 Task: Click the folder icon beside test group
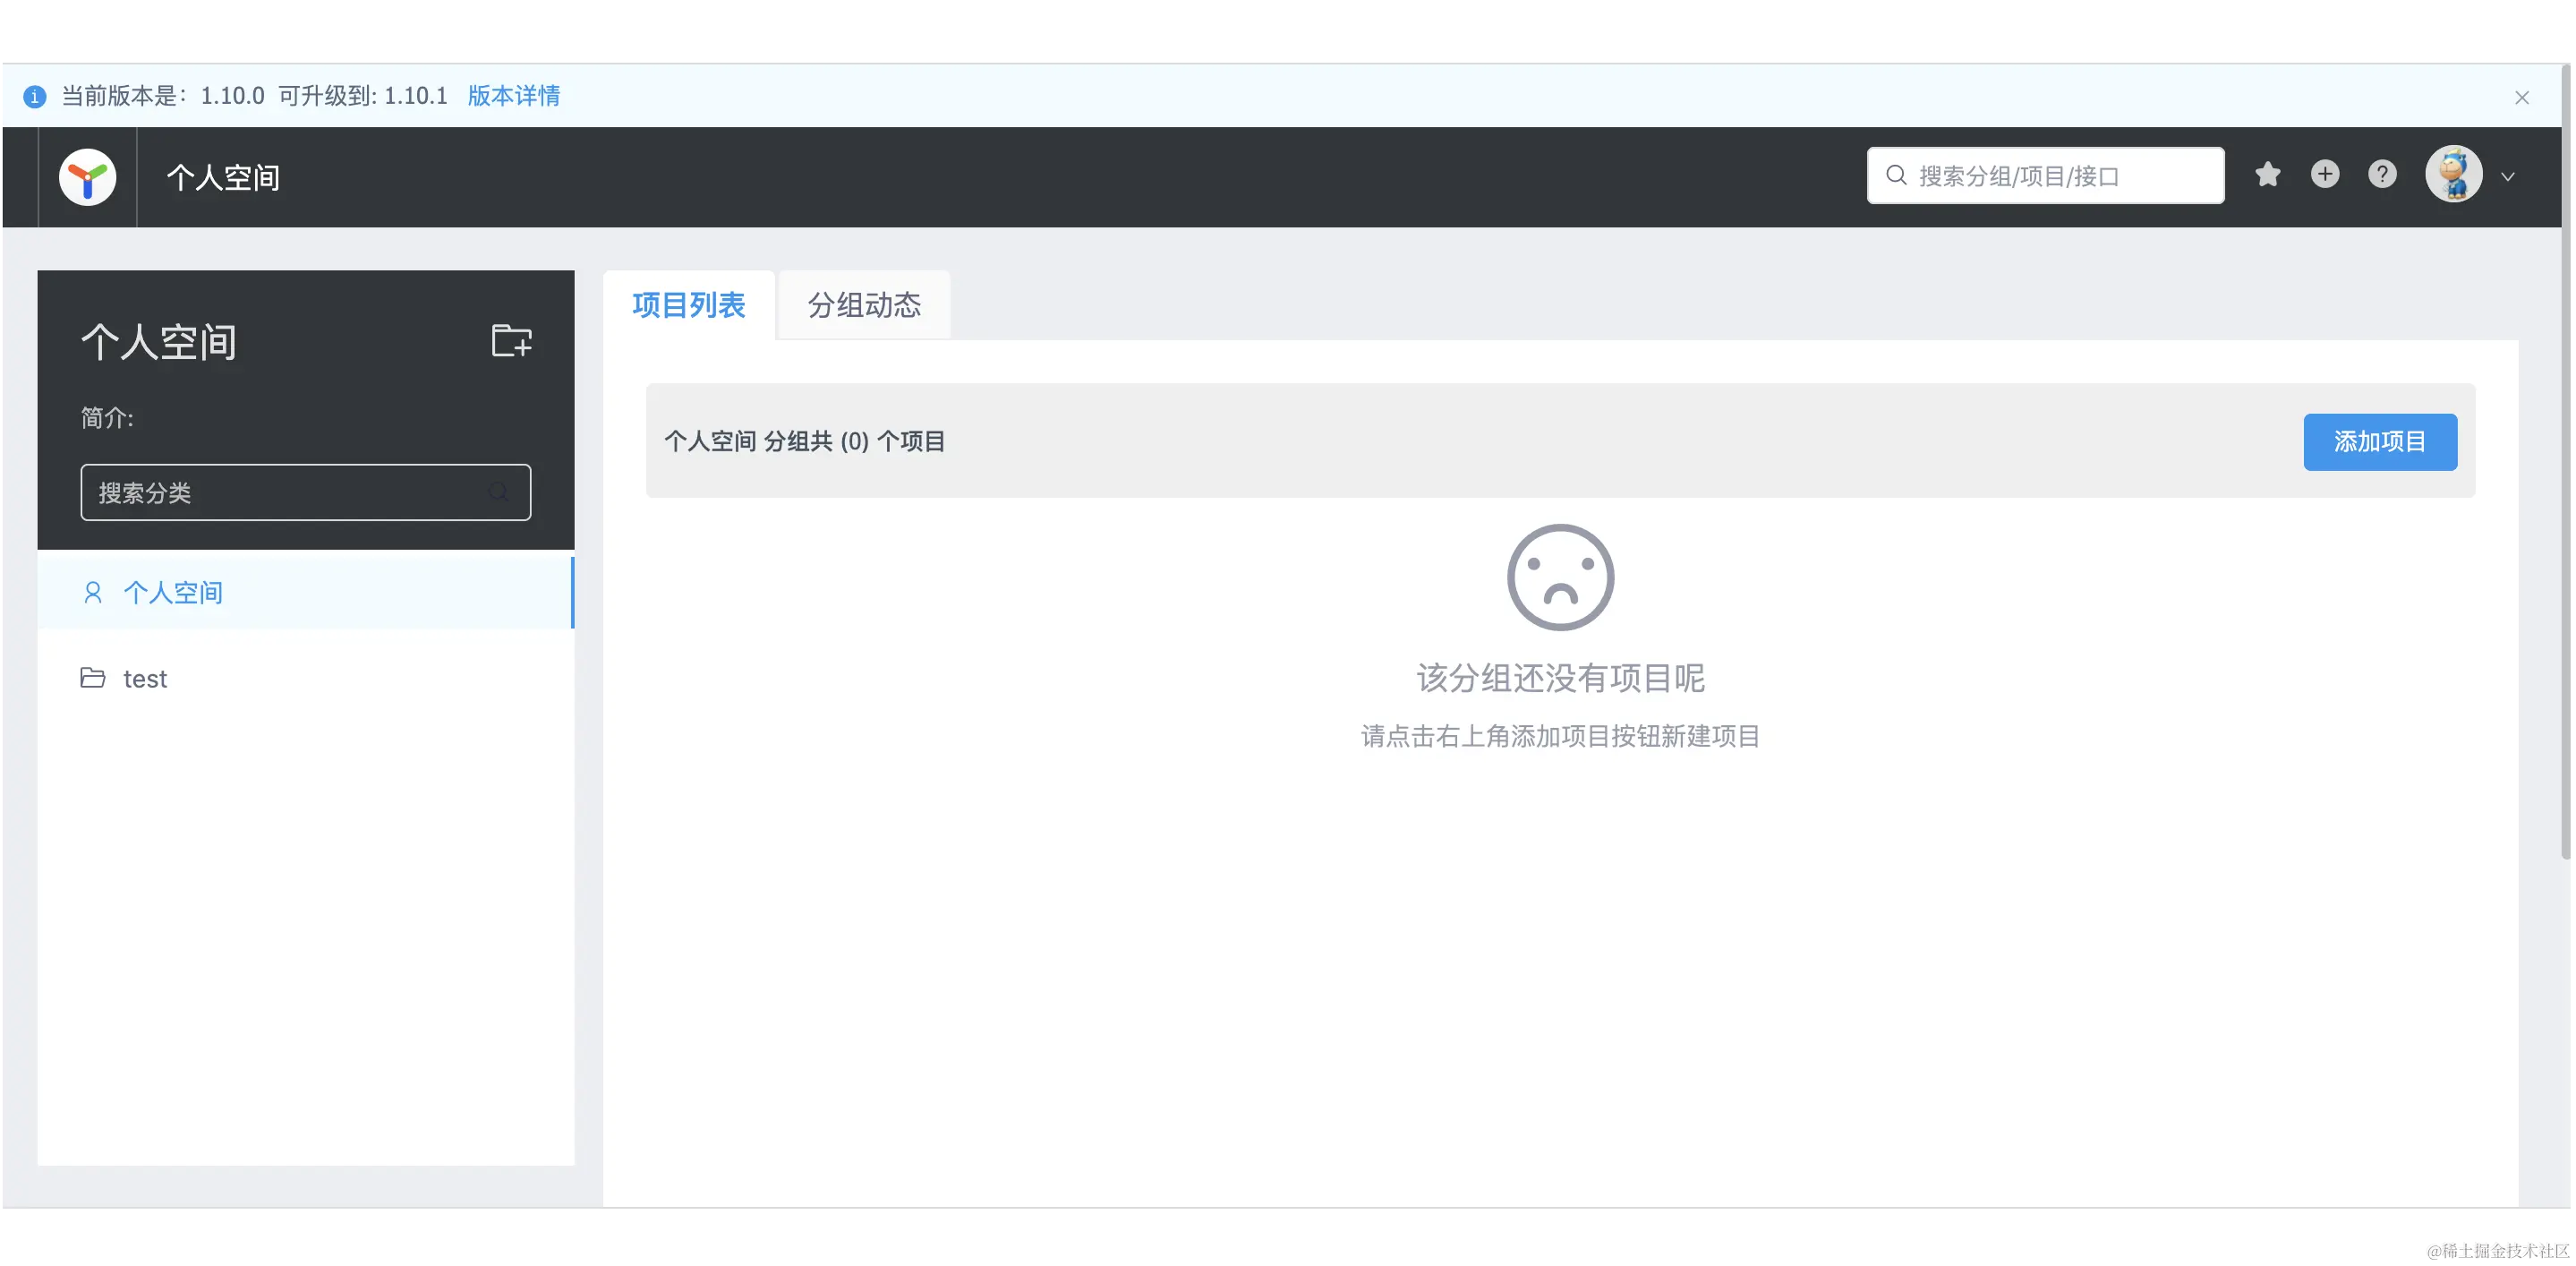(92, 677)
